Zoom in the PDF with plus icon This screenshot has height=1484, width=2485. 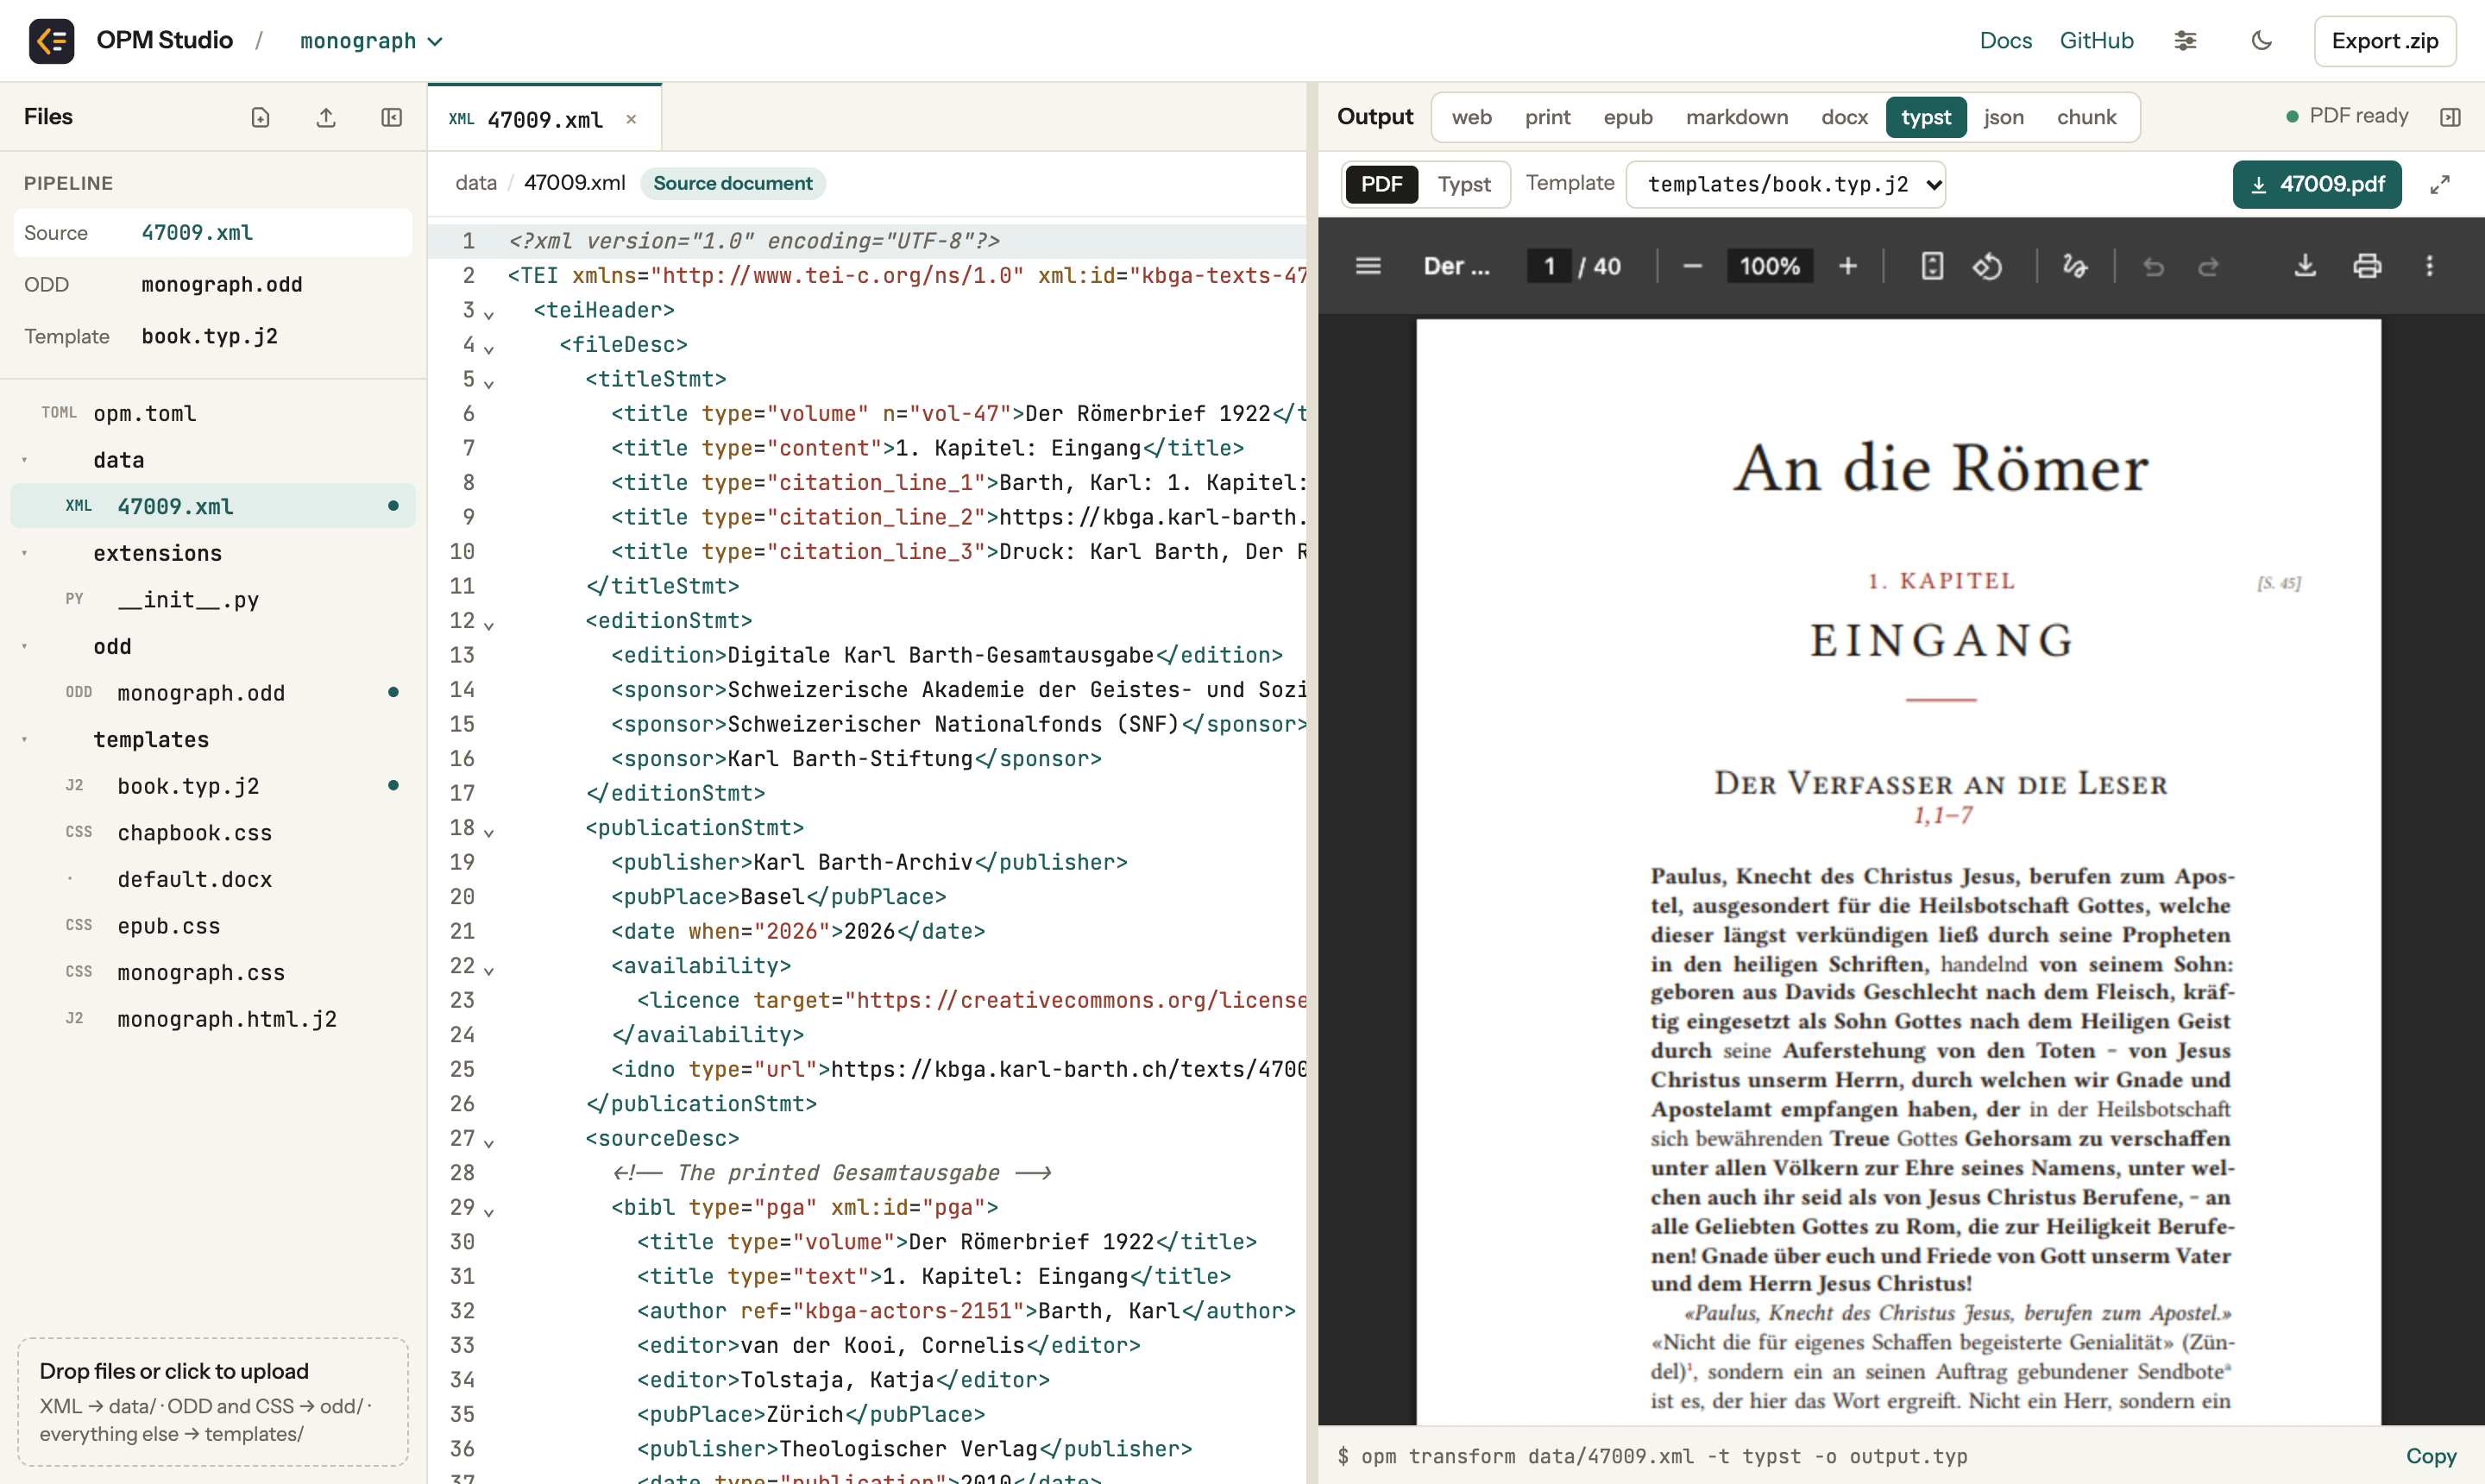1848,266
